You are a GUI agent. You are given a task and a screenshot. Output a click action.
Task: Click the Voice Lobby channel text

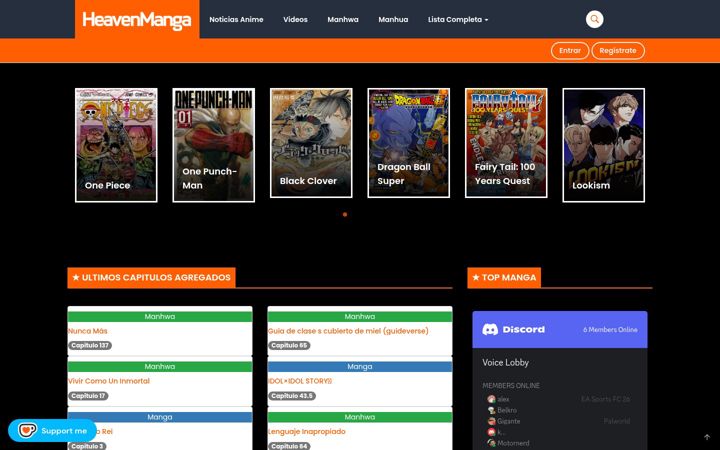click(x=506, y=362)
